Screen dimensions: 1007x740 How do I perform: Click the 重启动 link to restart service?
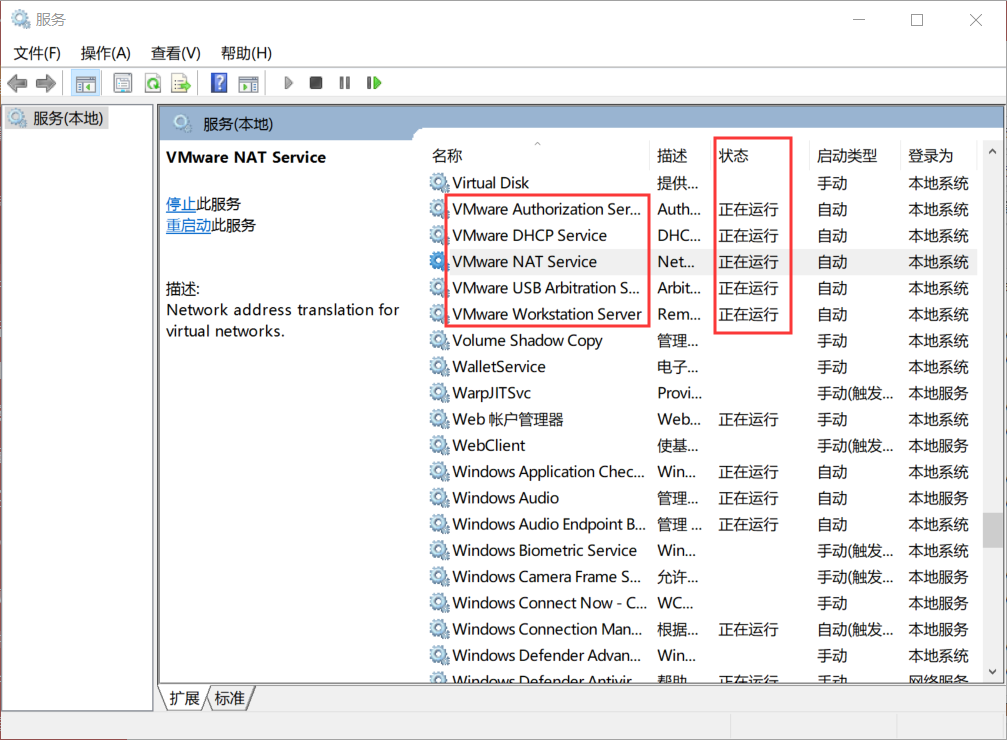[188, 225]
